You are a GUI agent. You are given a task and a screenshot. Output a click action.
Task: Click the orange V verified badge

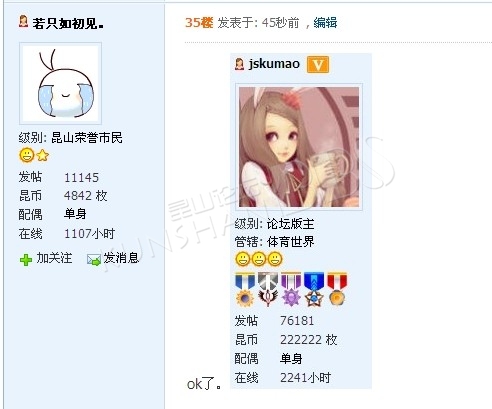[x=318, y=65]
